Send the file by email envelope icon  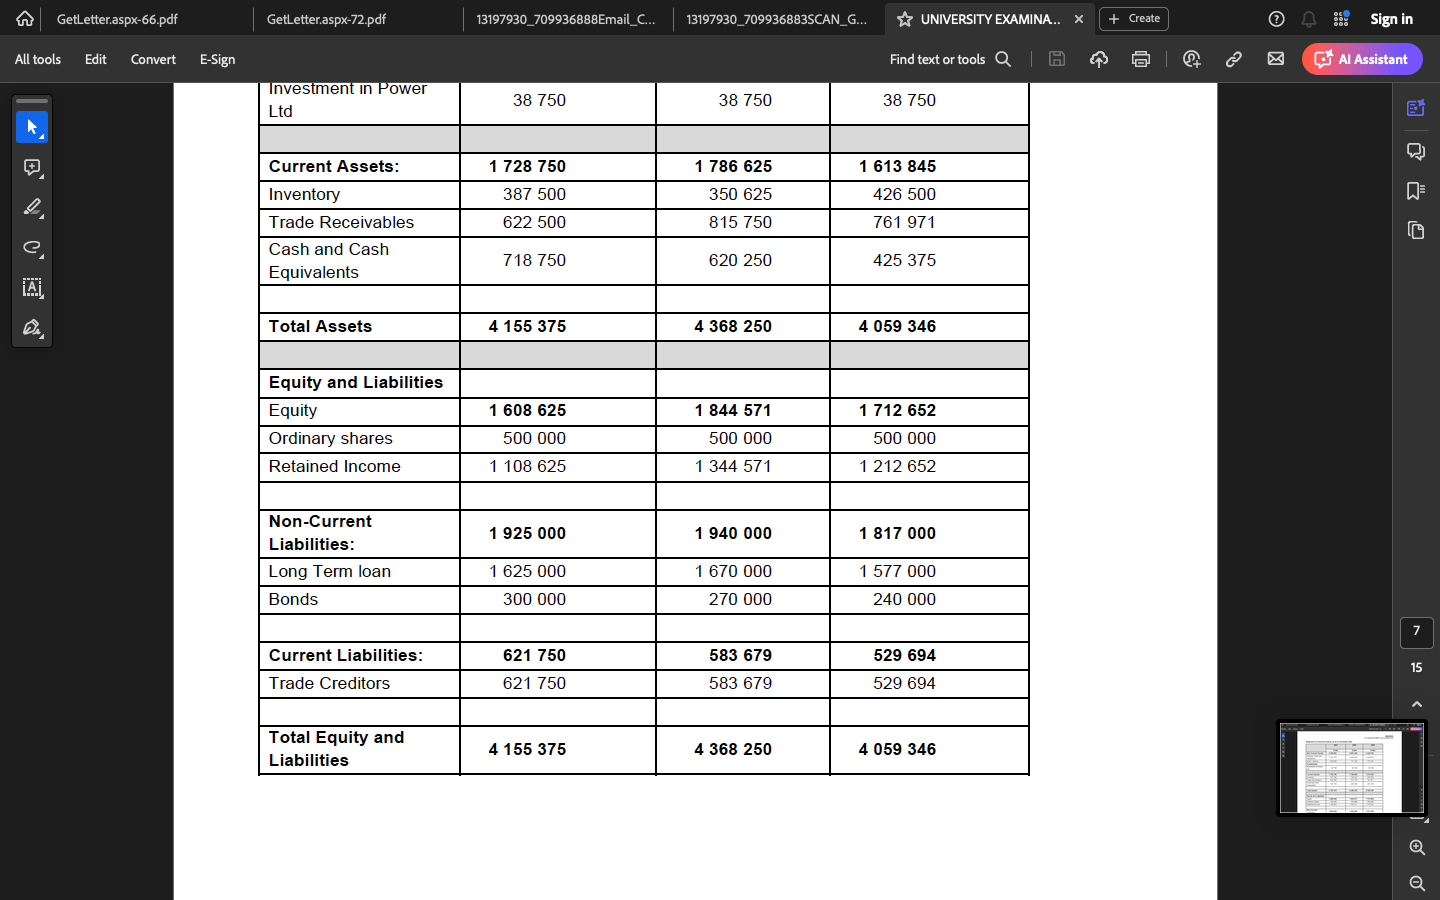pos(1276,59)
